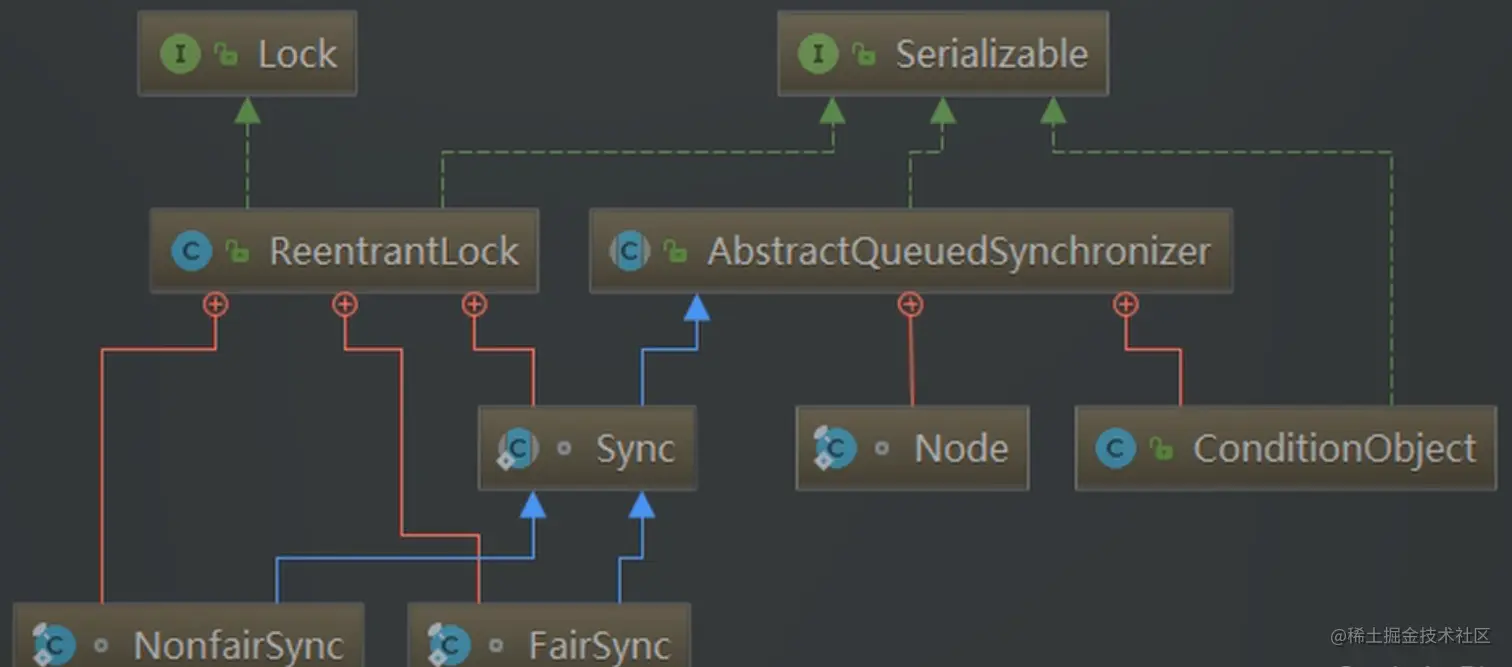This screenshot has height=667, width=1512.
Task: Click the blue extends arrowhead under AbstractQueuedSynchronizer
Action: (x=697, y=307)
